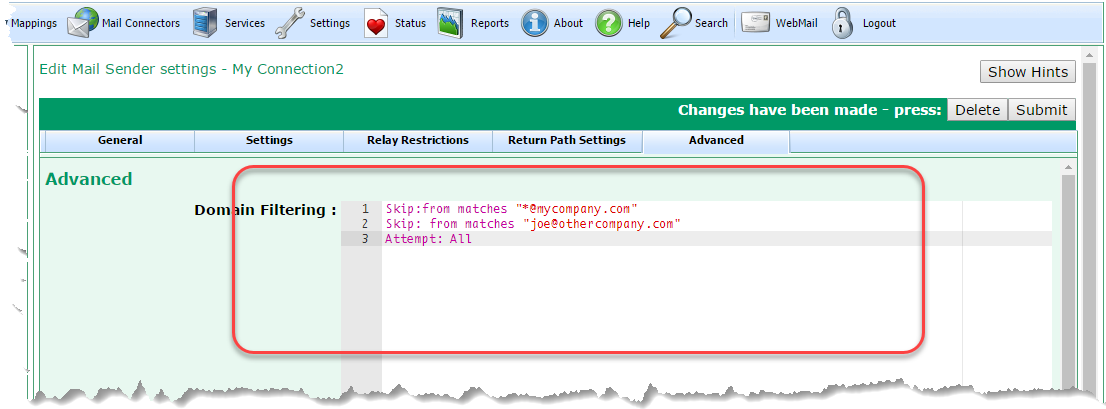Click the green 'Advanced' section heading
The height and width of the screenshot is (409, 1106).
pyautogui.click(x=89, y=179)
